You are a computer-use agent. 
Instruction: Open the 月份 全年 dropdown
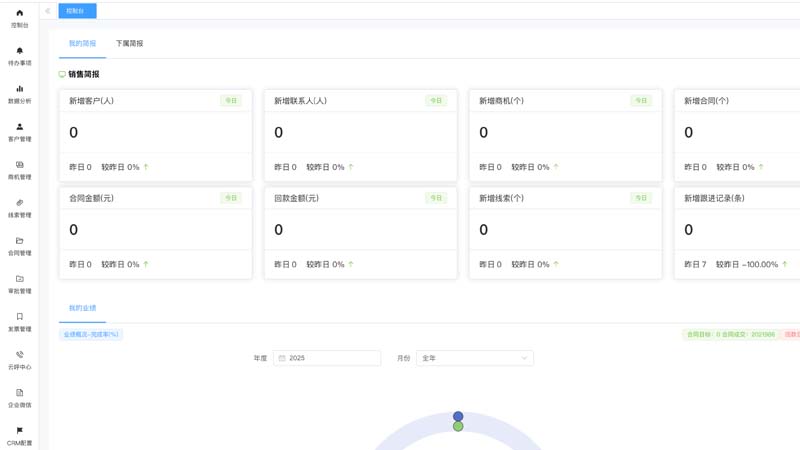pos(475,358)
